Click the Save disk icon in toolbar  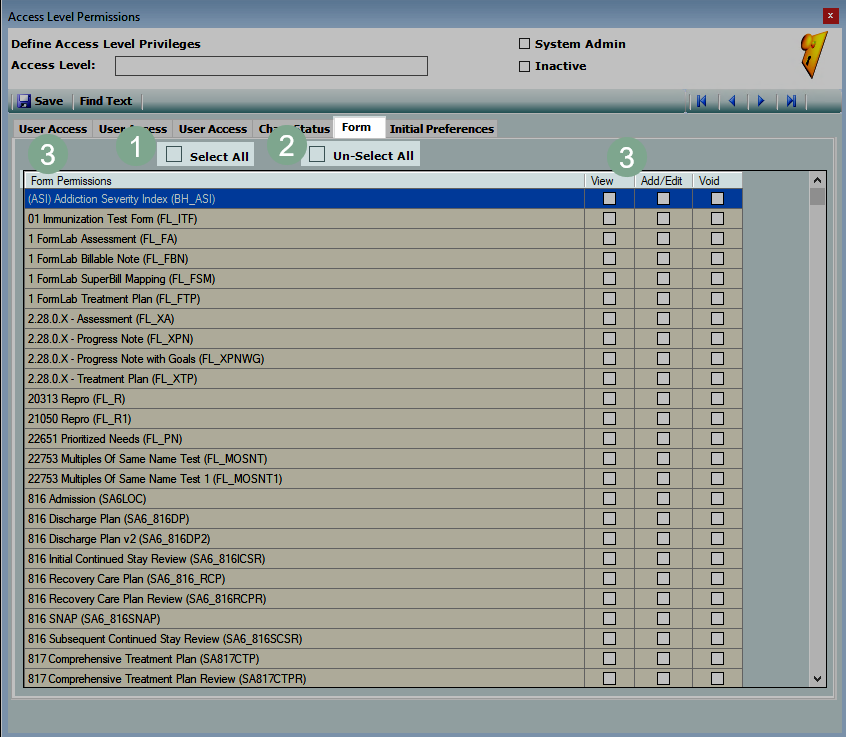coord(24,101)
